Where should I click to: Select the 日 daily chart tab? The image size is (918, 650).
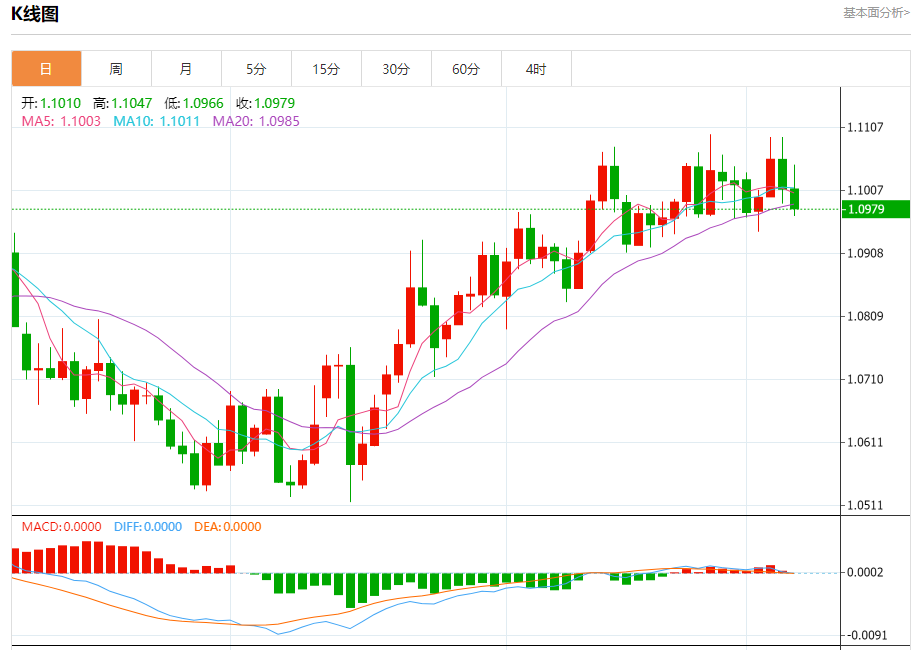point(46,69)
